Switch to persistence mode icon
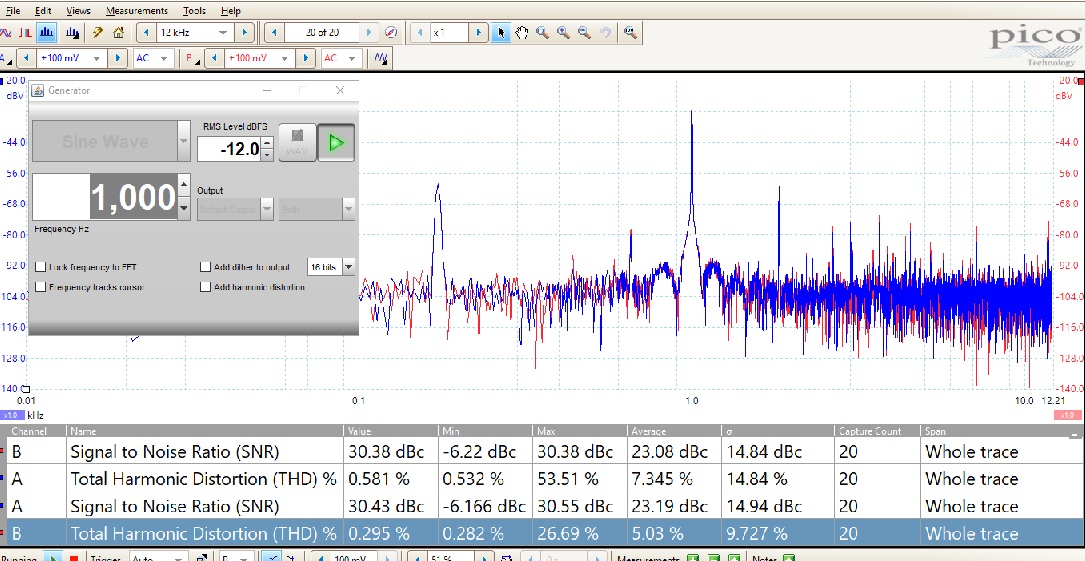1085x561 pixels. click(x=26, y=33)
